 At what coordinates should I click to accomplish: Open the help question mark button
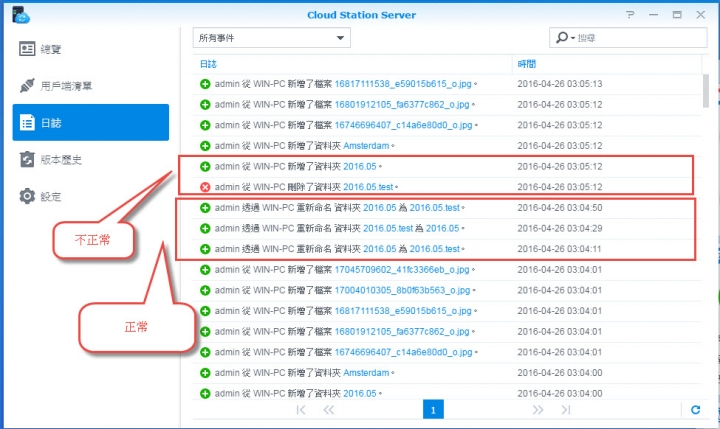pyautogui.click(x=630, y=15)
